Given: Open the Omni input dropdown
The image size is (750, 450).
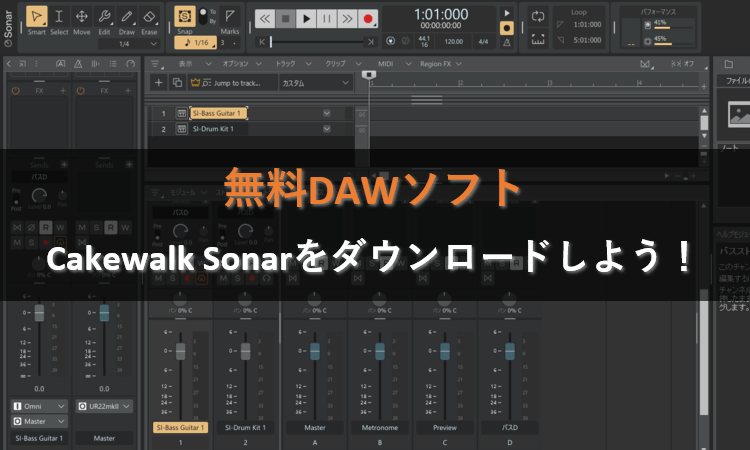Looking at the screenshot, I should coord(39,406).
